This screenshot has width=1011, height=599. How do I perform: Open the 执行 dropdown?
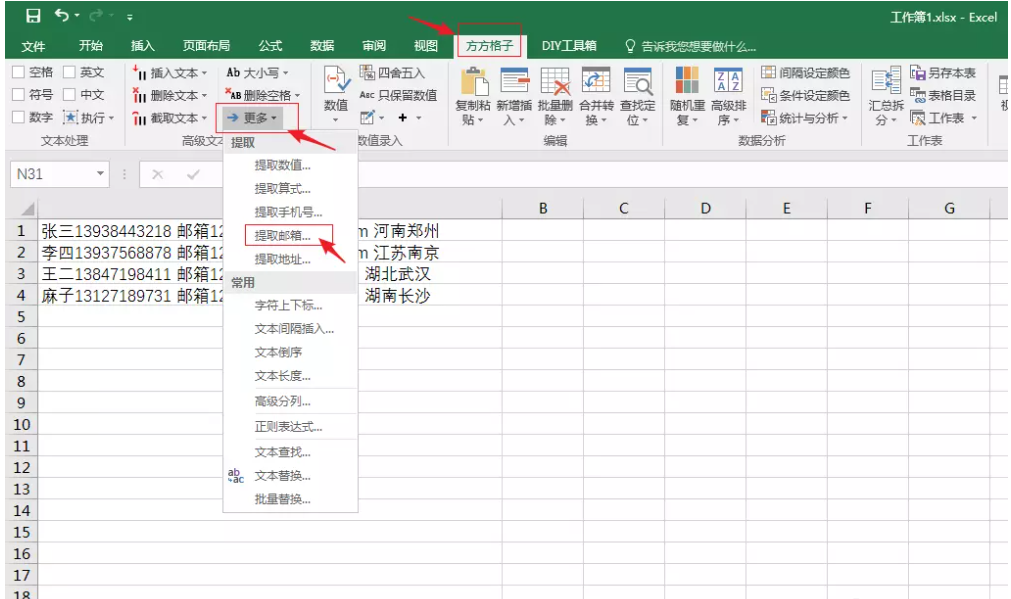(89, 118)
